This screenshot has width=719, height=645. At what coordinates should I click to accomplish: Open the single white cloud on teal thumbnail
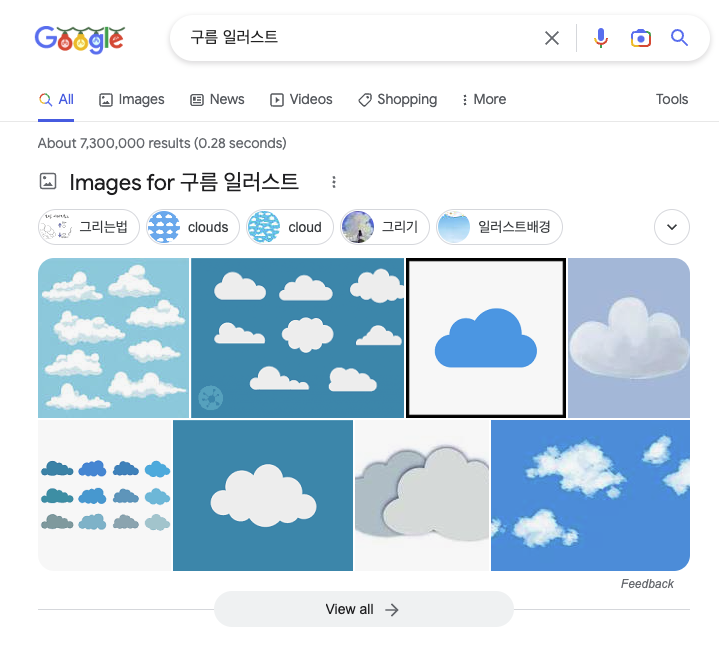click(263, 496)
